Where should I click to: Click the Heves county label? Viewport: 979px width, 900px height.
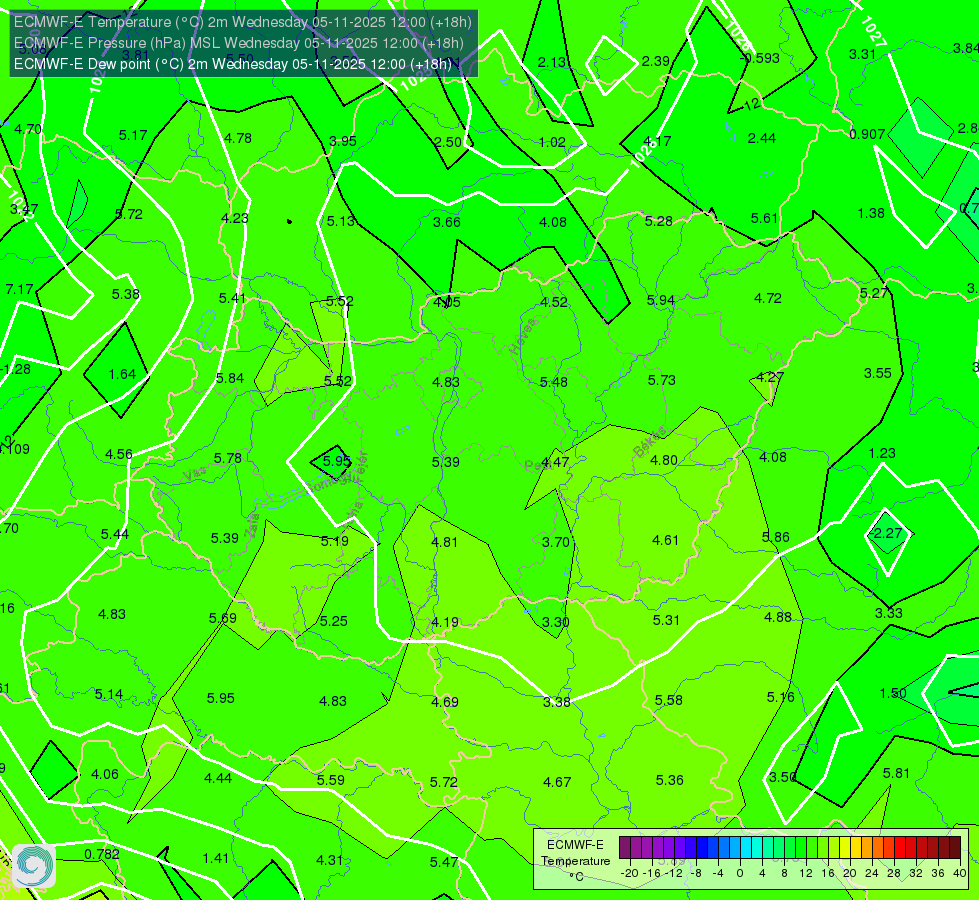(x=523, y=336)
